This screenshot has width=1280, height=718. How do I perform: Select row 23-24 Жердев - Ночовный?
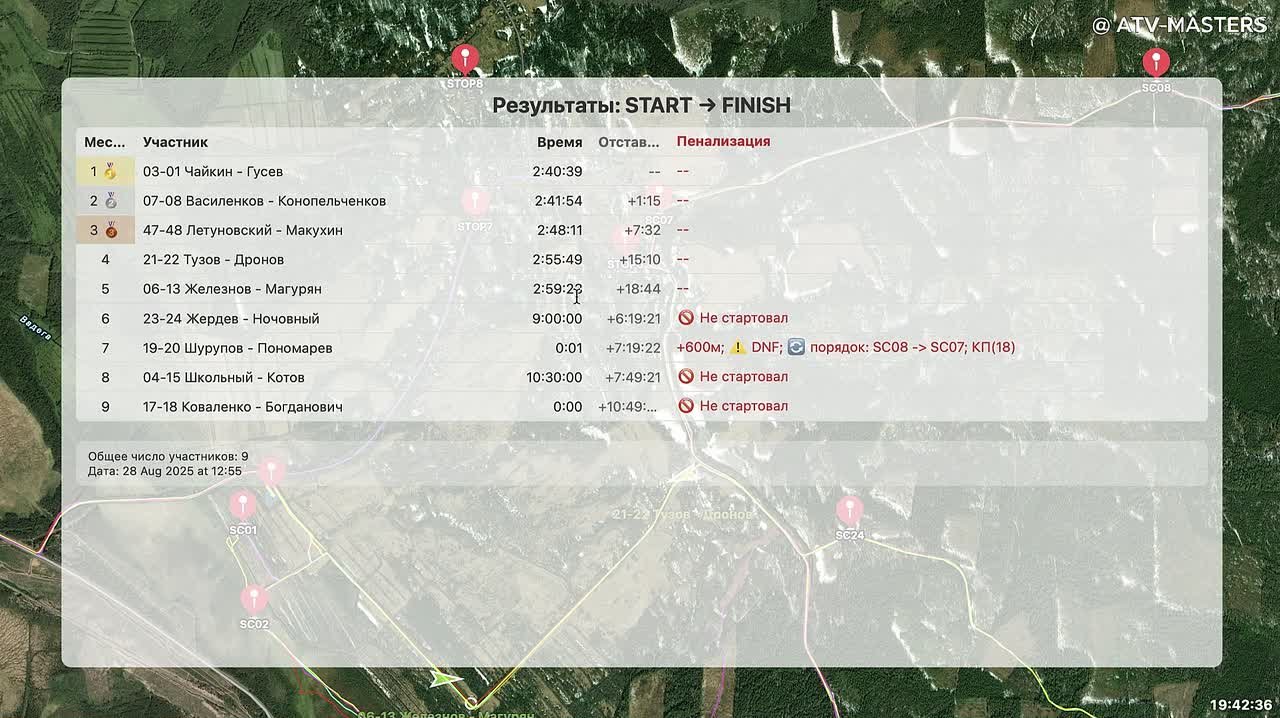coord(642,318)
